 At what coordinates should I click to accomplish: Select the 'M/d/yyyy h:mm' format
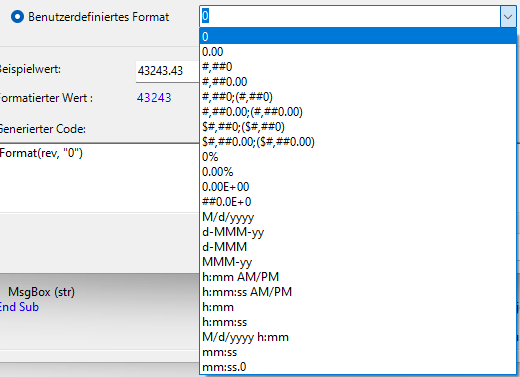coord(358,337)
